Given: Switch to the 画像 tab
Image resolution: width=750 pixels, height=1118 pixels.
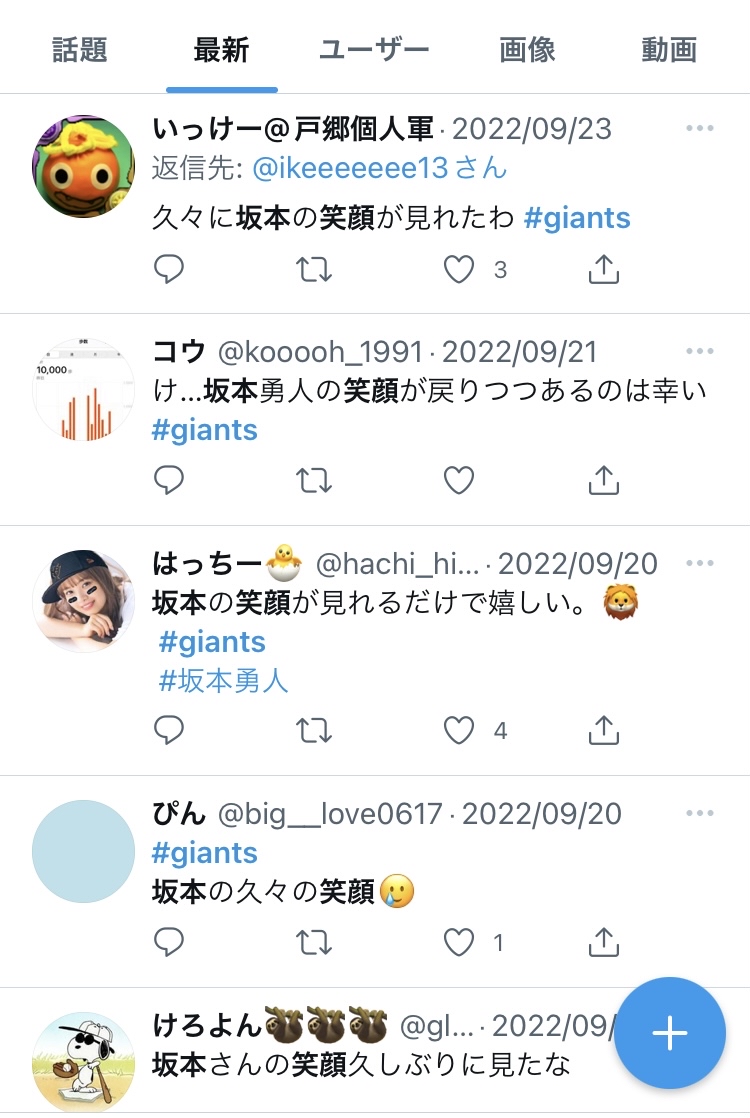Looking at the screenshot, I should point(527,50).
